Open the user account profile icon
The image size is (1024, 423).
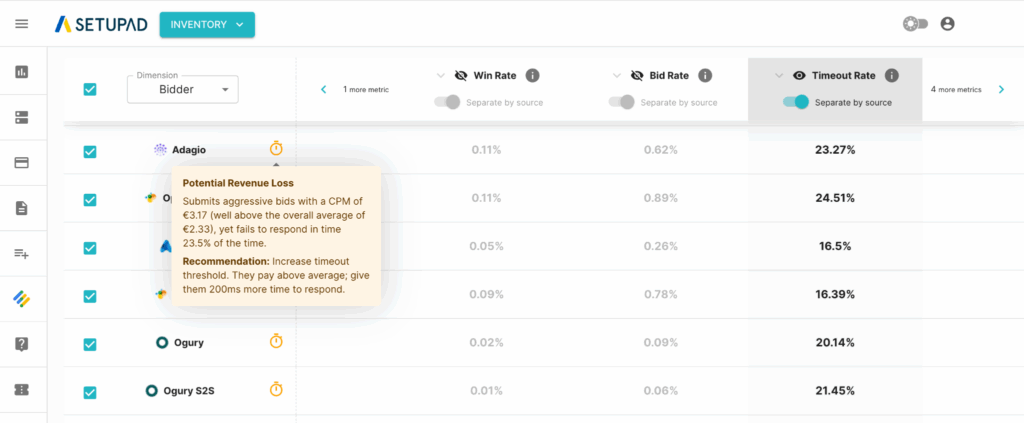[x=947, y=24]
